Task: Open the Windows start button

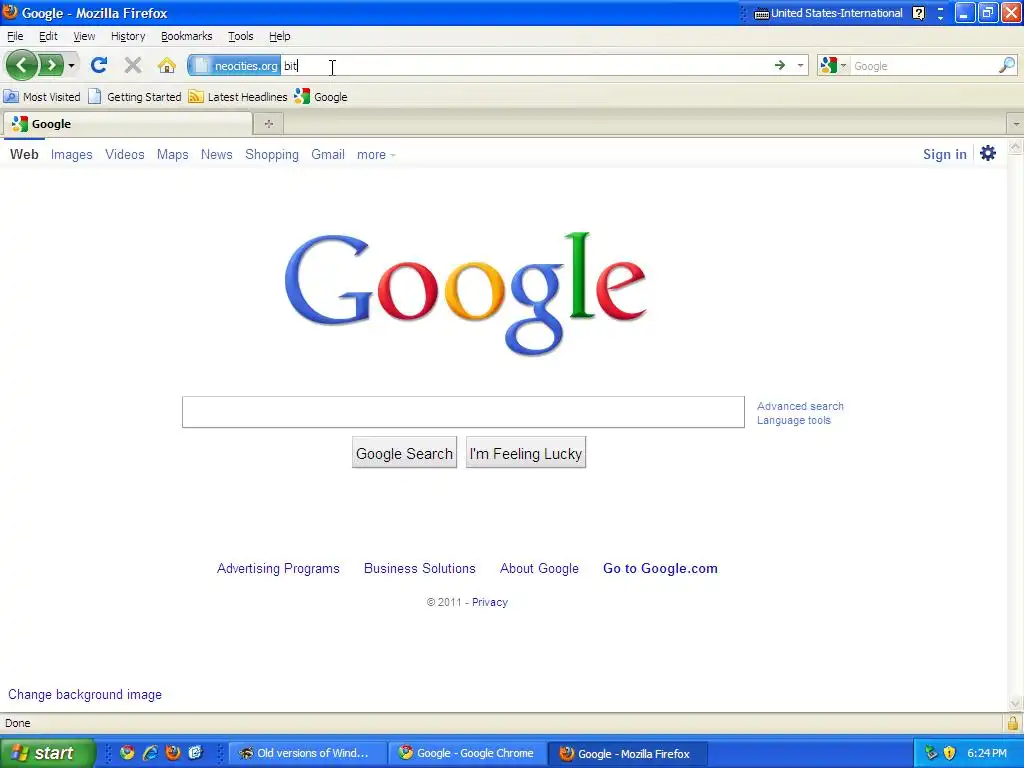Action: (47, 753)
